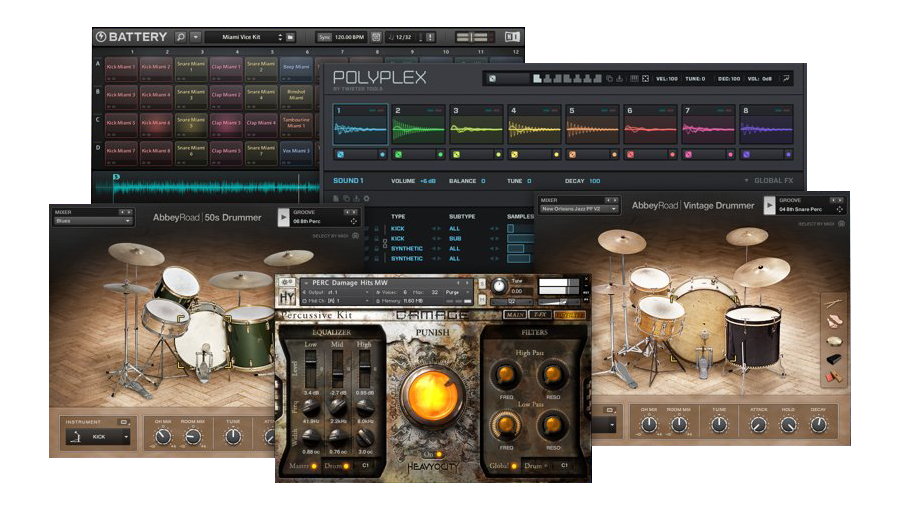Click the Battery power logo icon
The height and width of the screenshot is (510, 900).
tap(101, 37)
